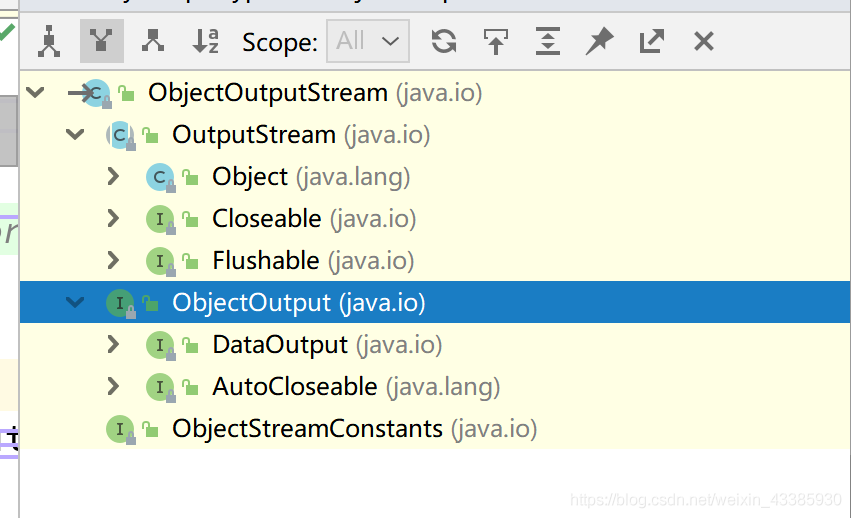Refresh the hierarchy tree
This screenshot has width=851, height=518.
pos(444,41)
